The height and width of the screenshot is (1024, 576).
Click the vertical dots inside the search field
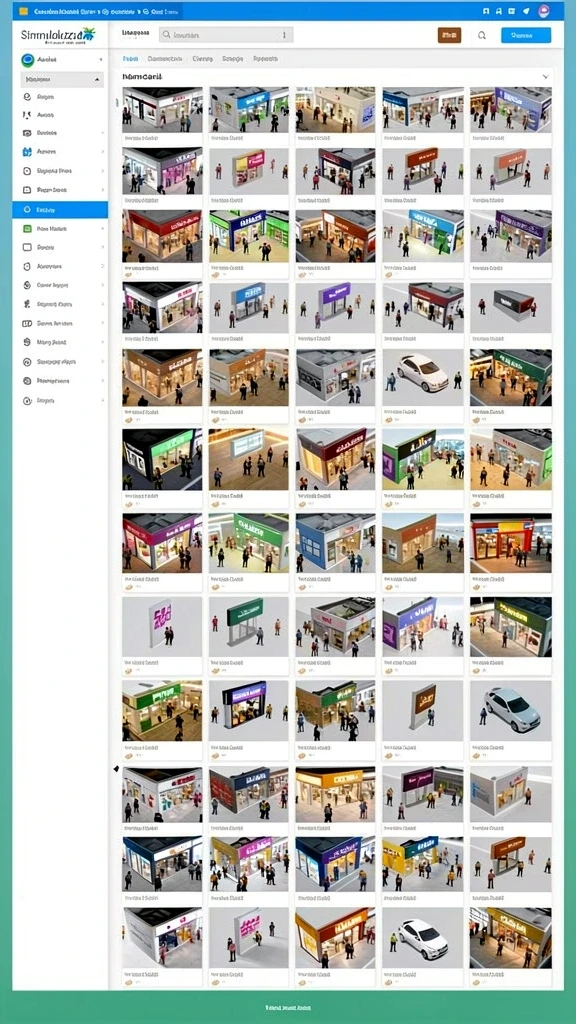pyautogui.click(x=284, y=35)
